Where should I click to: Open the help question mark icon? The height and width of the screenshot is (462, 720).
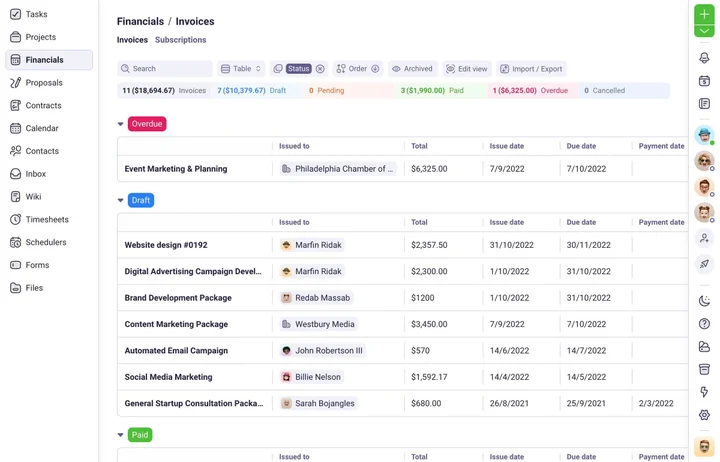(704, 324)
